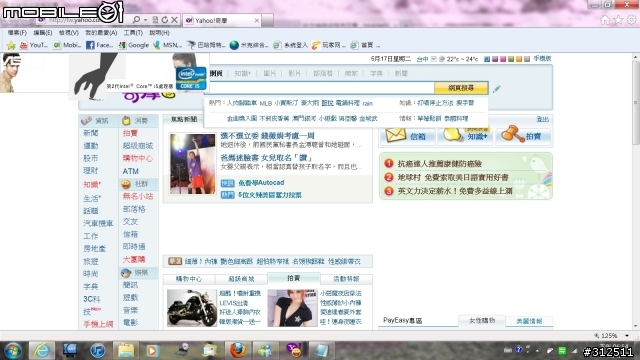Open sidebar 無名小站 link

[x=138, y=196]
